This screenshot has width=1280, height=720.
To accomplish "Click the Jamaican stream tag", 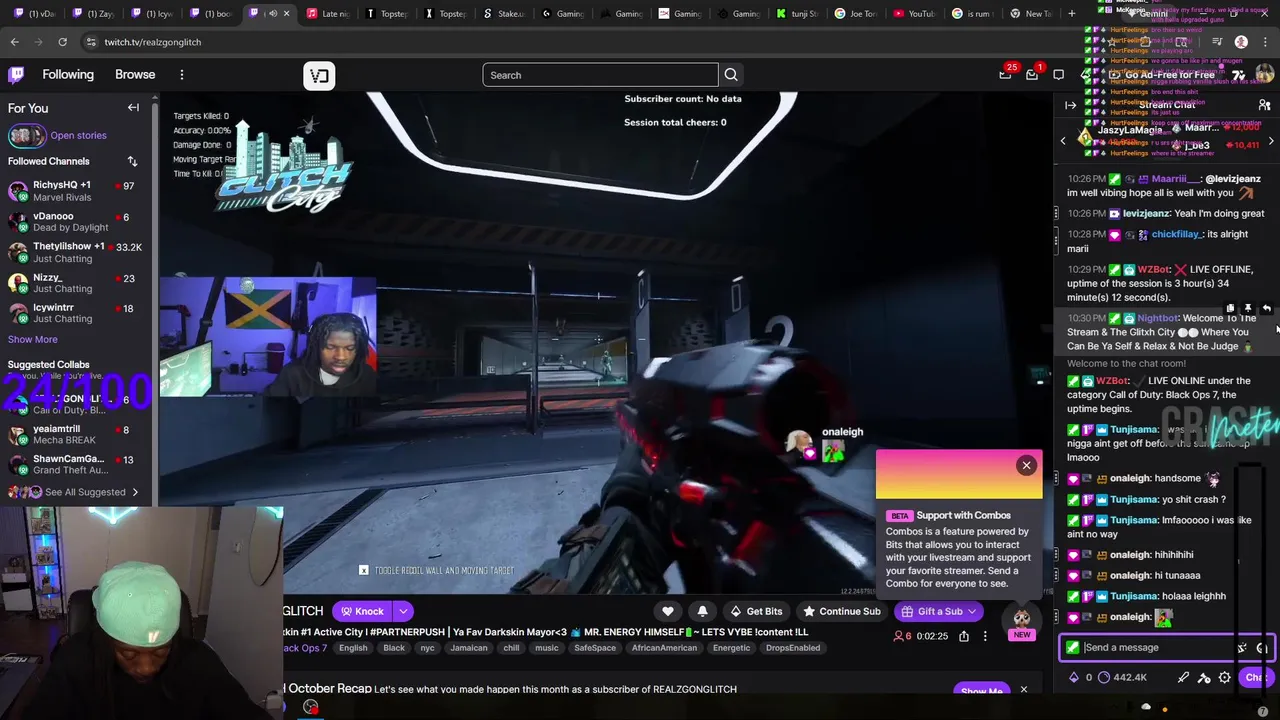I will point(469,648).
